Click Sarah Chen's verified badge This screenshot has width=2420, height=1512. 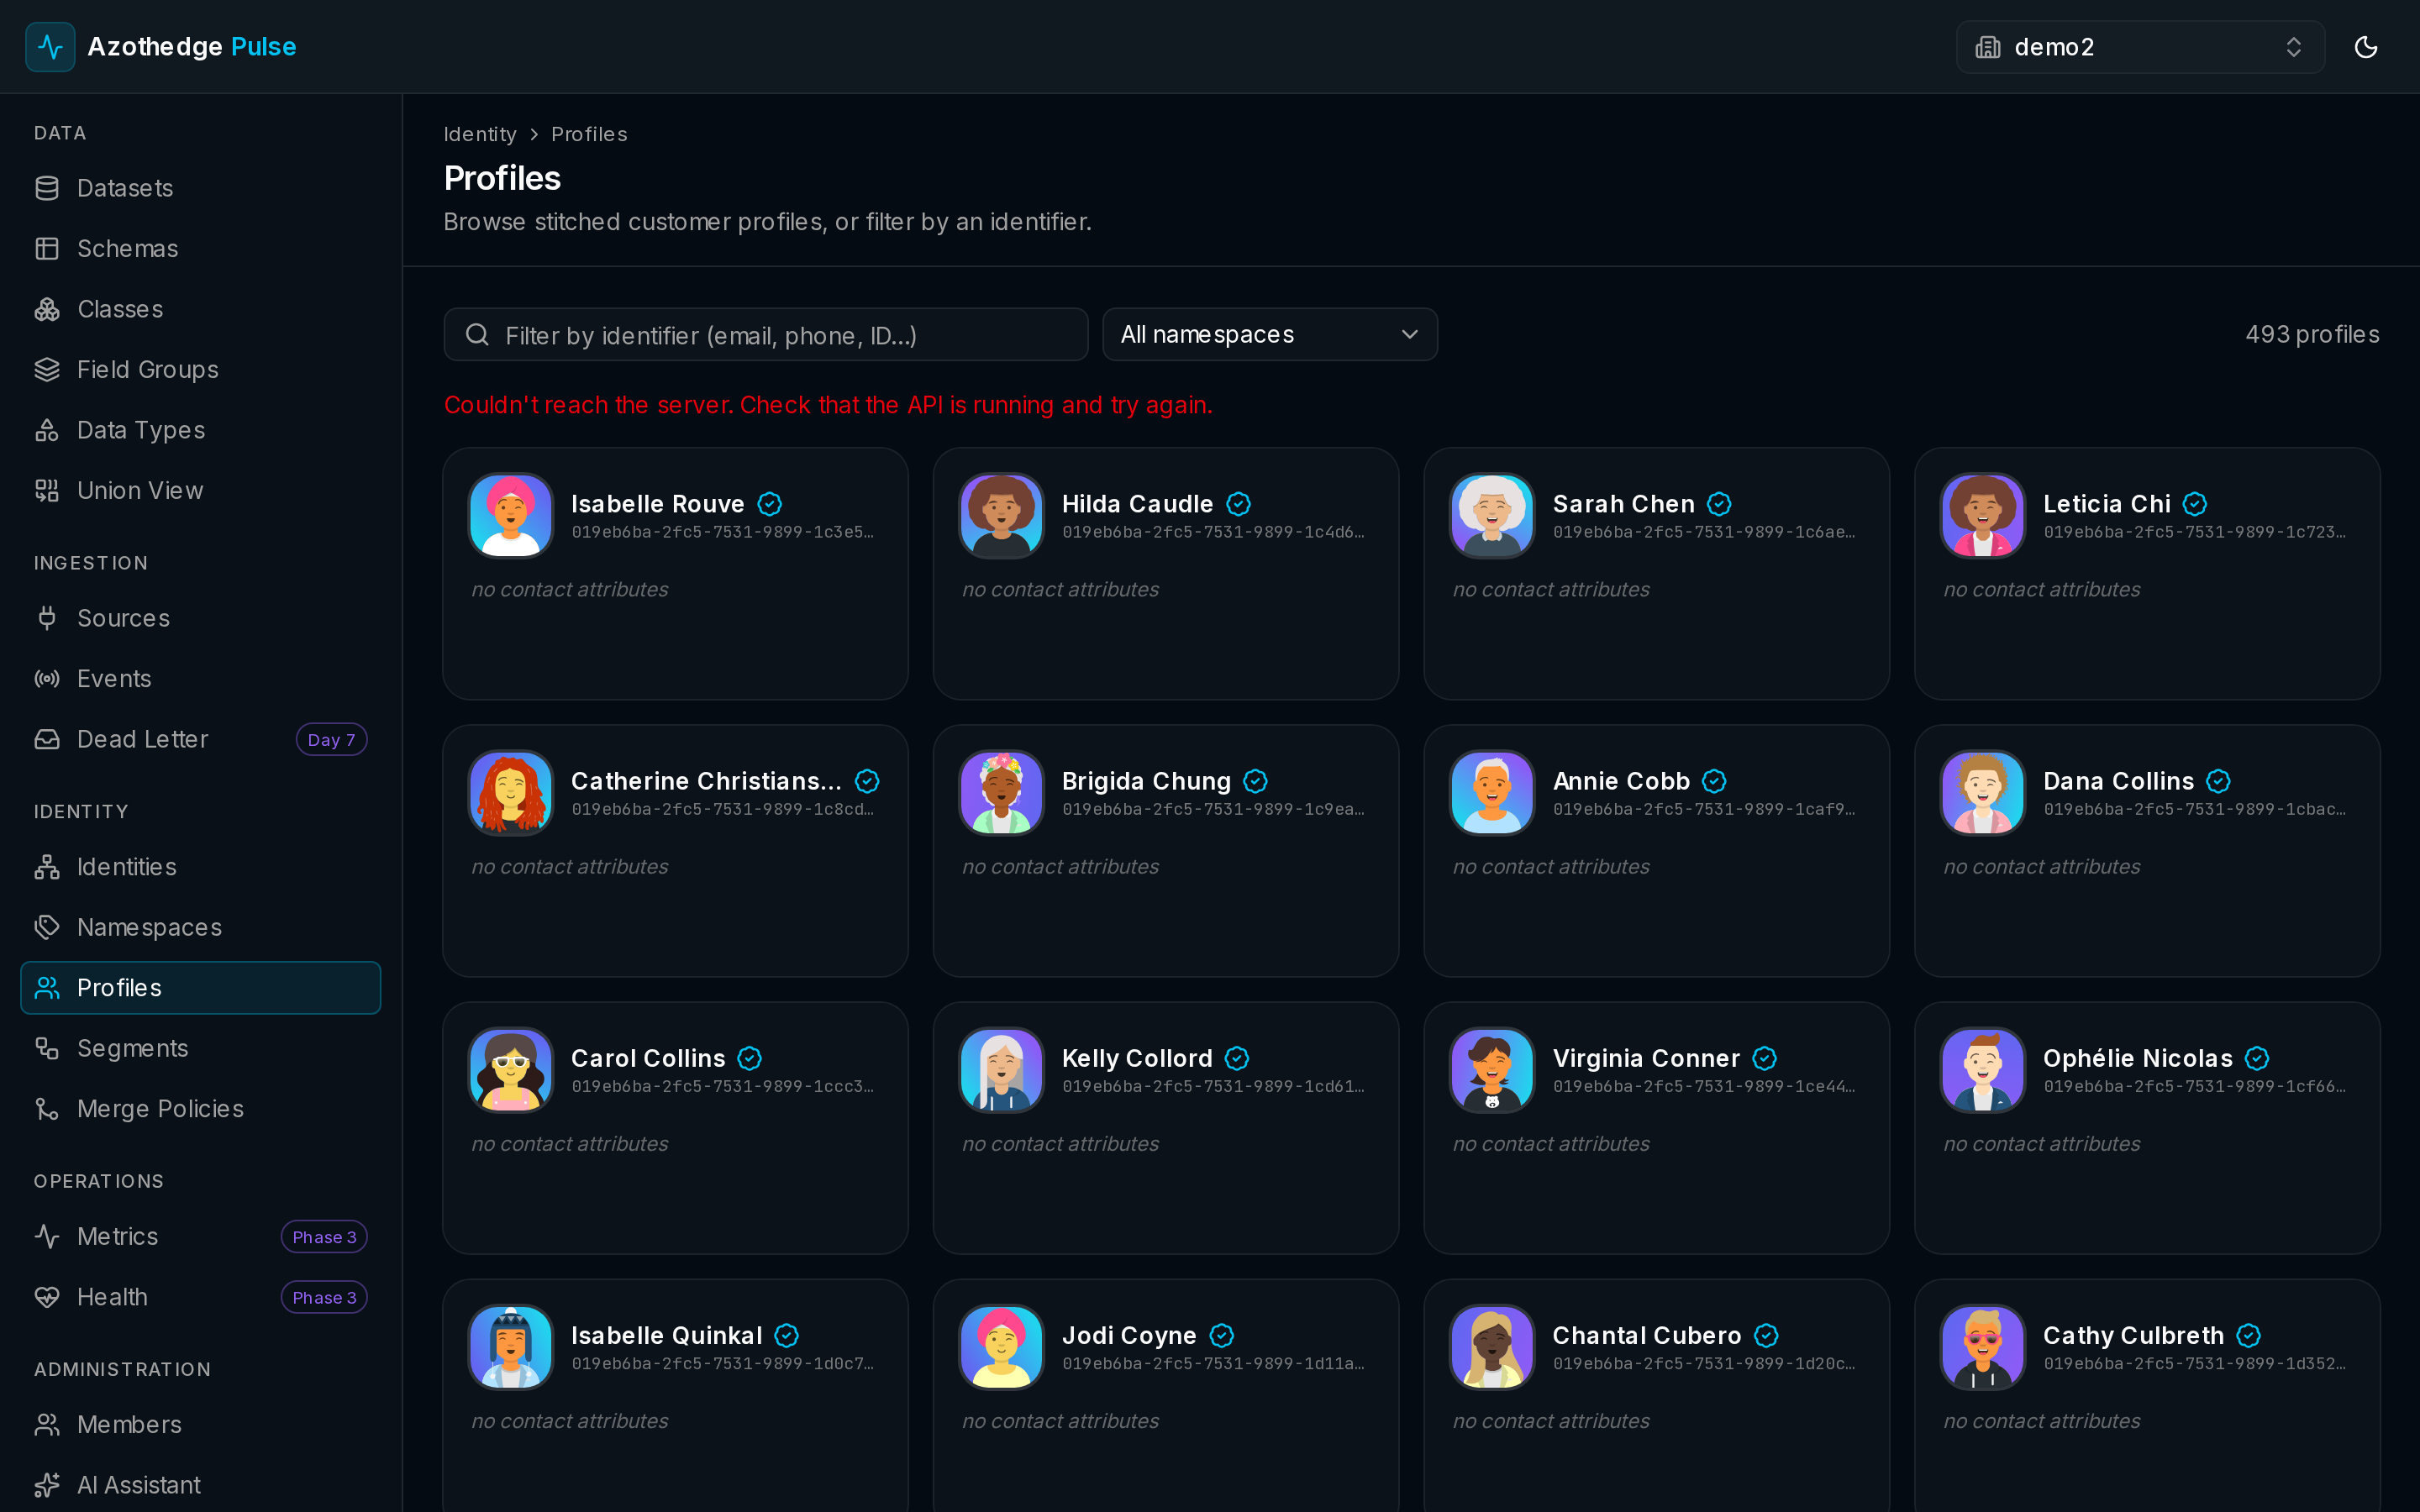coord(1718,504)
